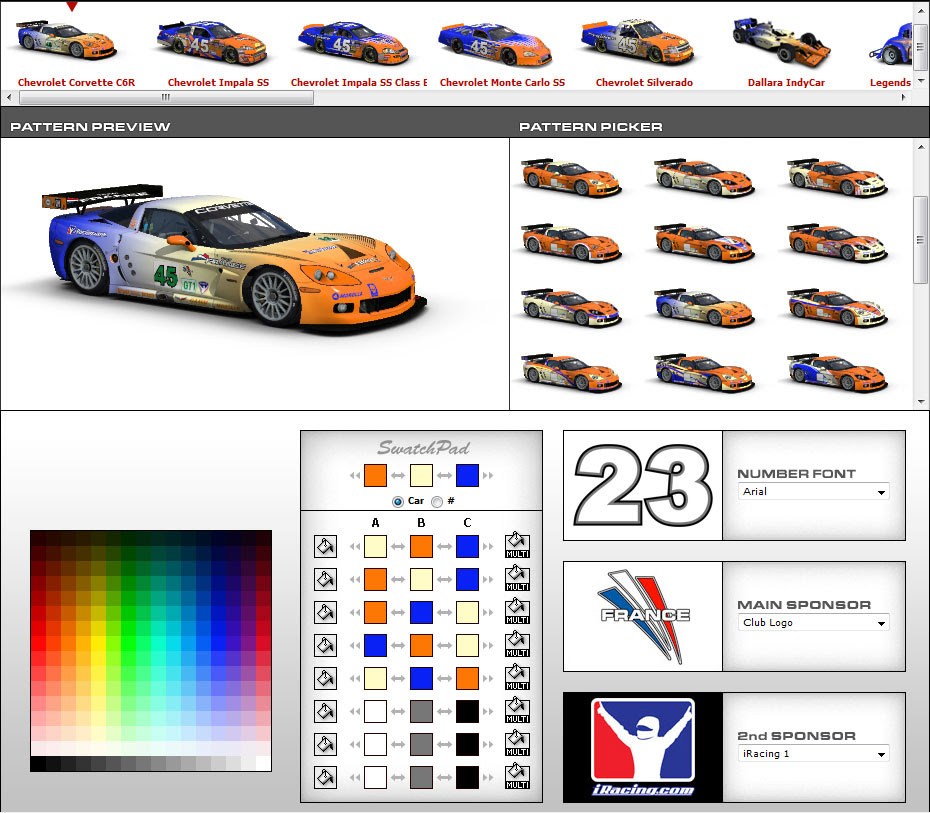Click the number 23 preview box

coord(643,486)
